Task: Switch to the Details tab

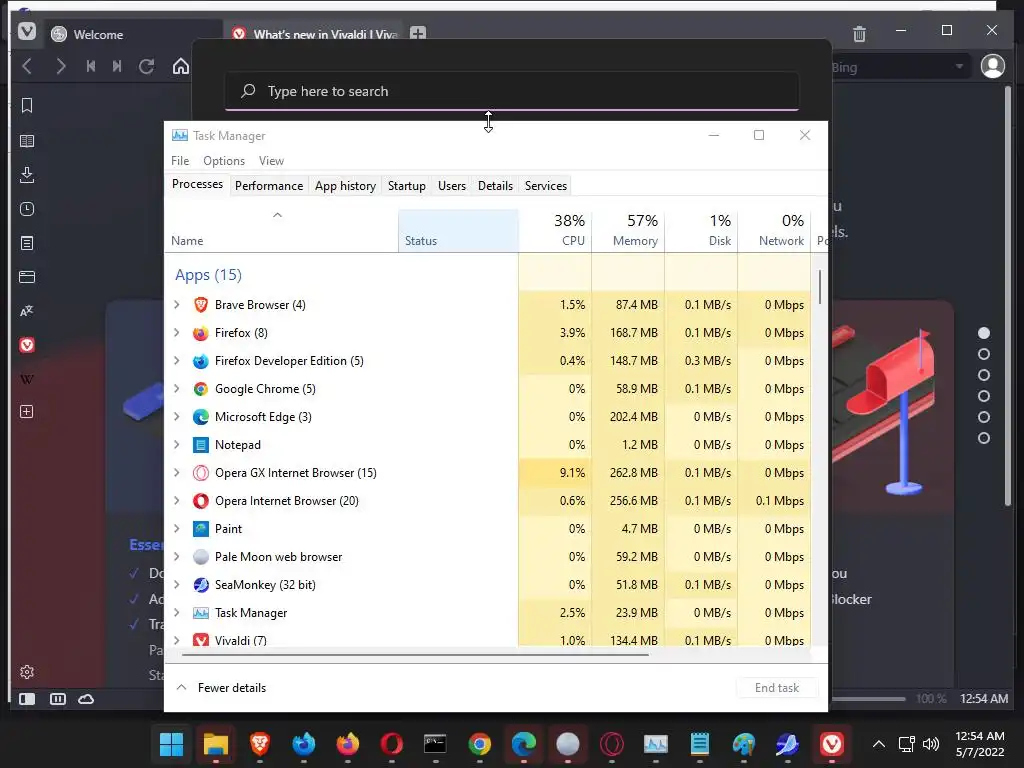Action: coord(496,185)
